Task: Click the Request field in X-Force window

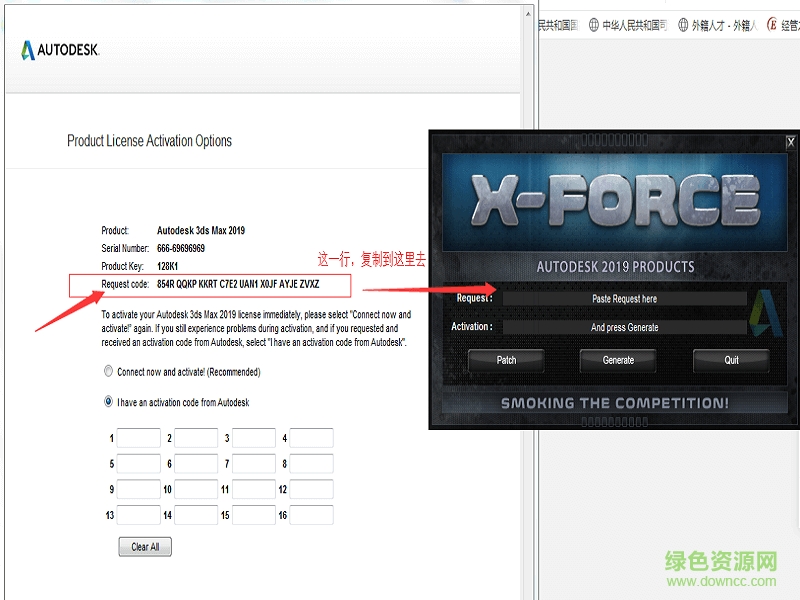Action: (624, 298)
